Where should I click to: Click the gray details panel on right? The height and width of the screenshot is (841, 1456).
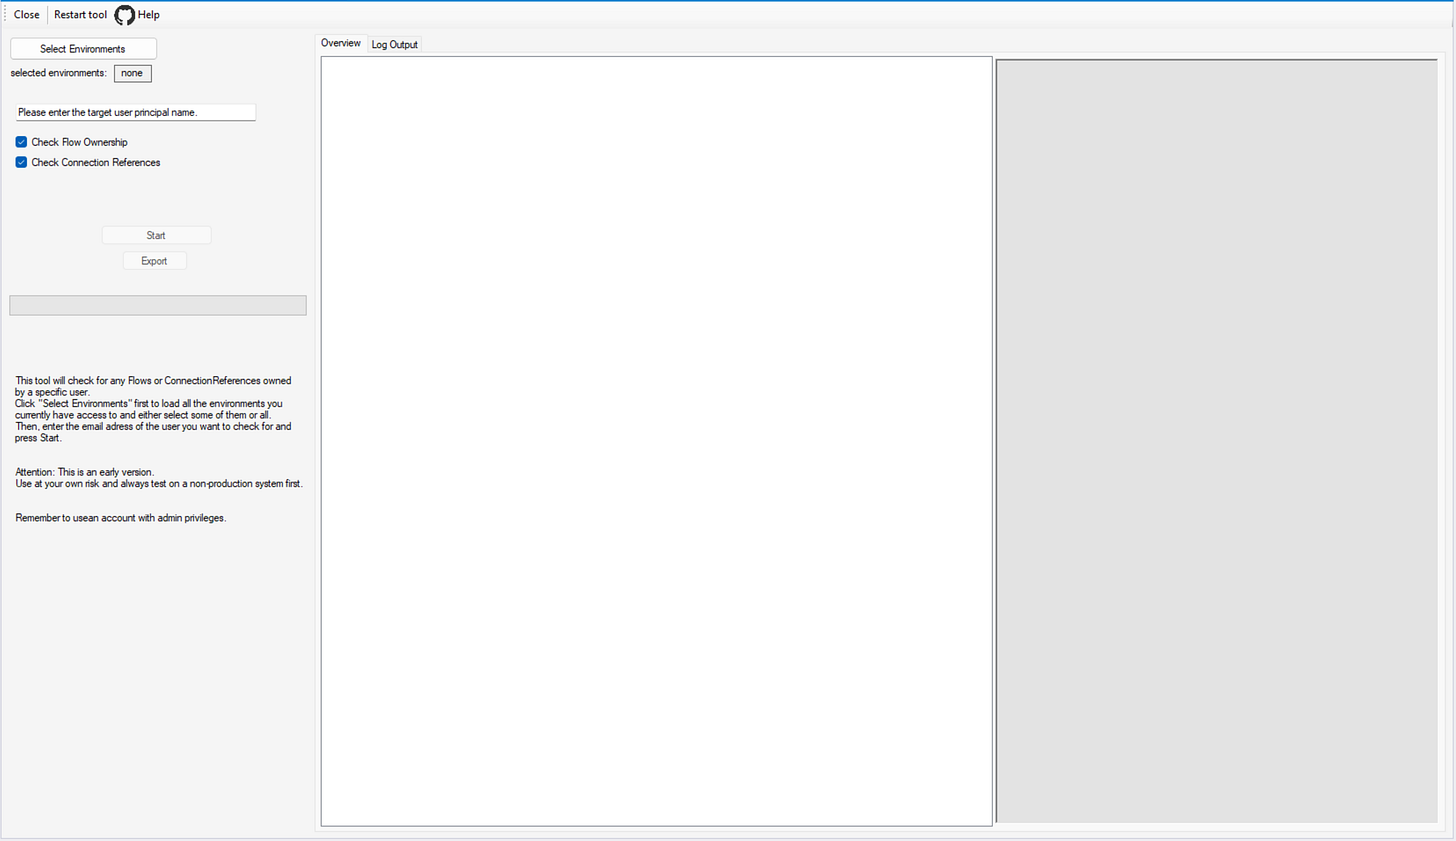[x=1217, y=441]
